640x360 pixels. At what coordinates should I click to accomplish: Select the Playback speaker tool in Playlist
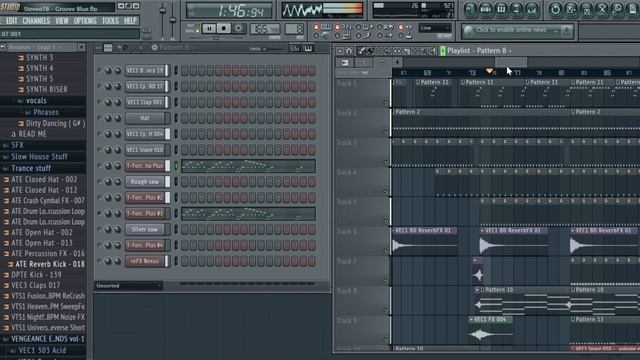(433, 51)
